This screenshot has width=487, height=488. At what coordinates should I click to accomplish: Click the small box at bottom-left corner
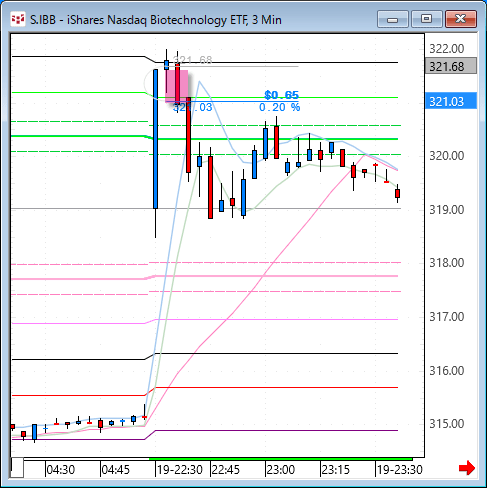(x=17, y=468)
